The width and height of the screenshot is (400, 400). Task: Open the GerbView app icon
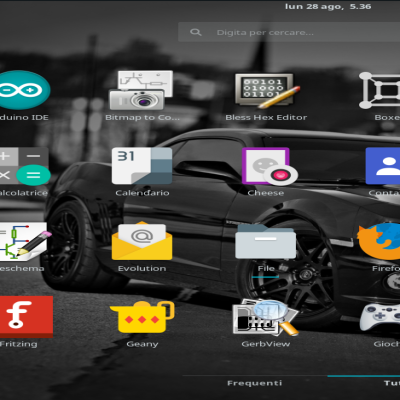pyautogui.click(x=265, y=317)
